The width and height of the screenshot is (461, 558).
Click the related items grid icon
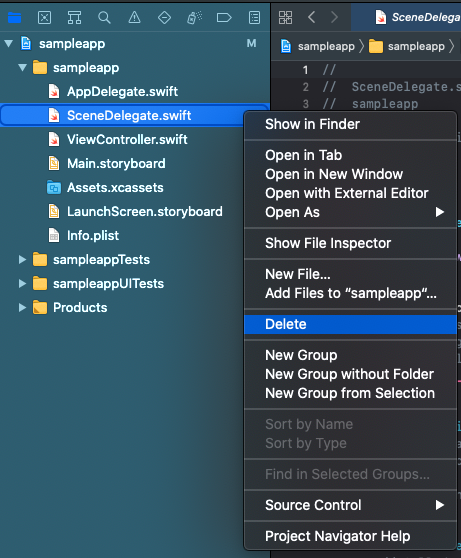click(285, 17)
